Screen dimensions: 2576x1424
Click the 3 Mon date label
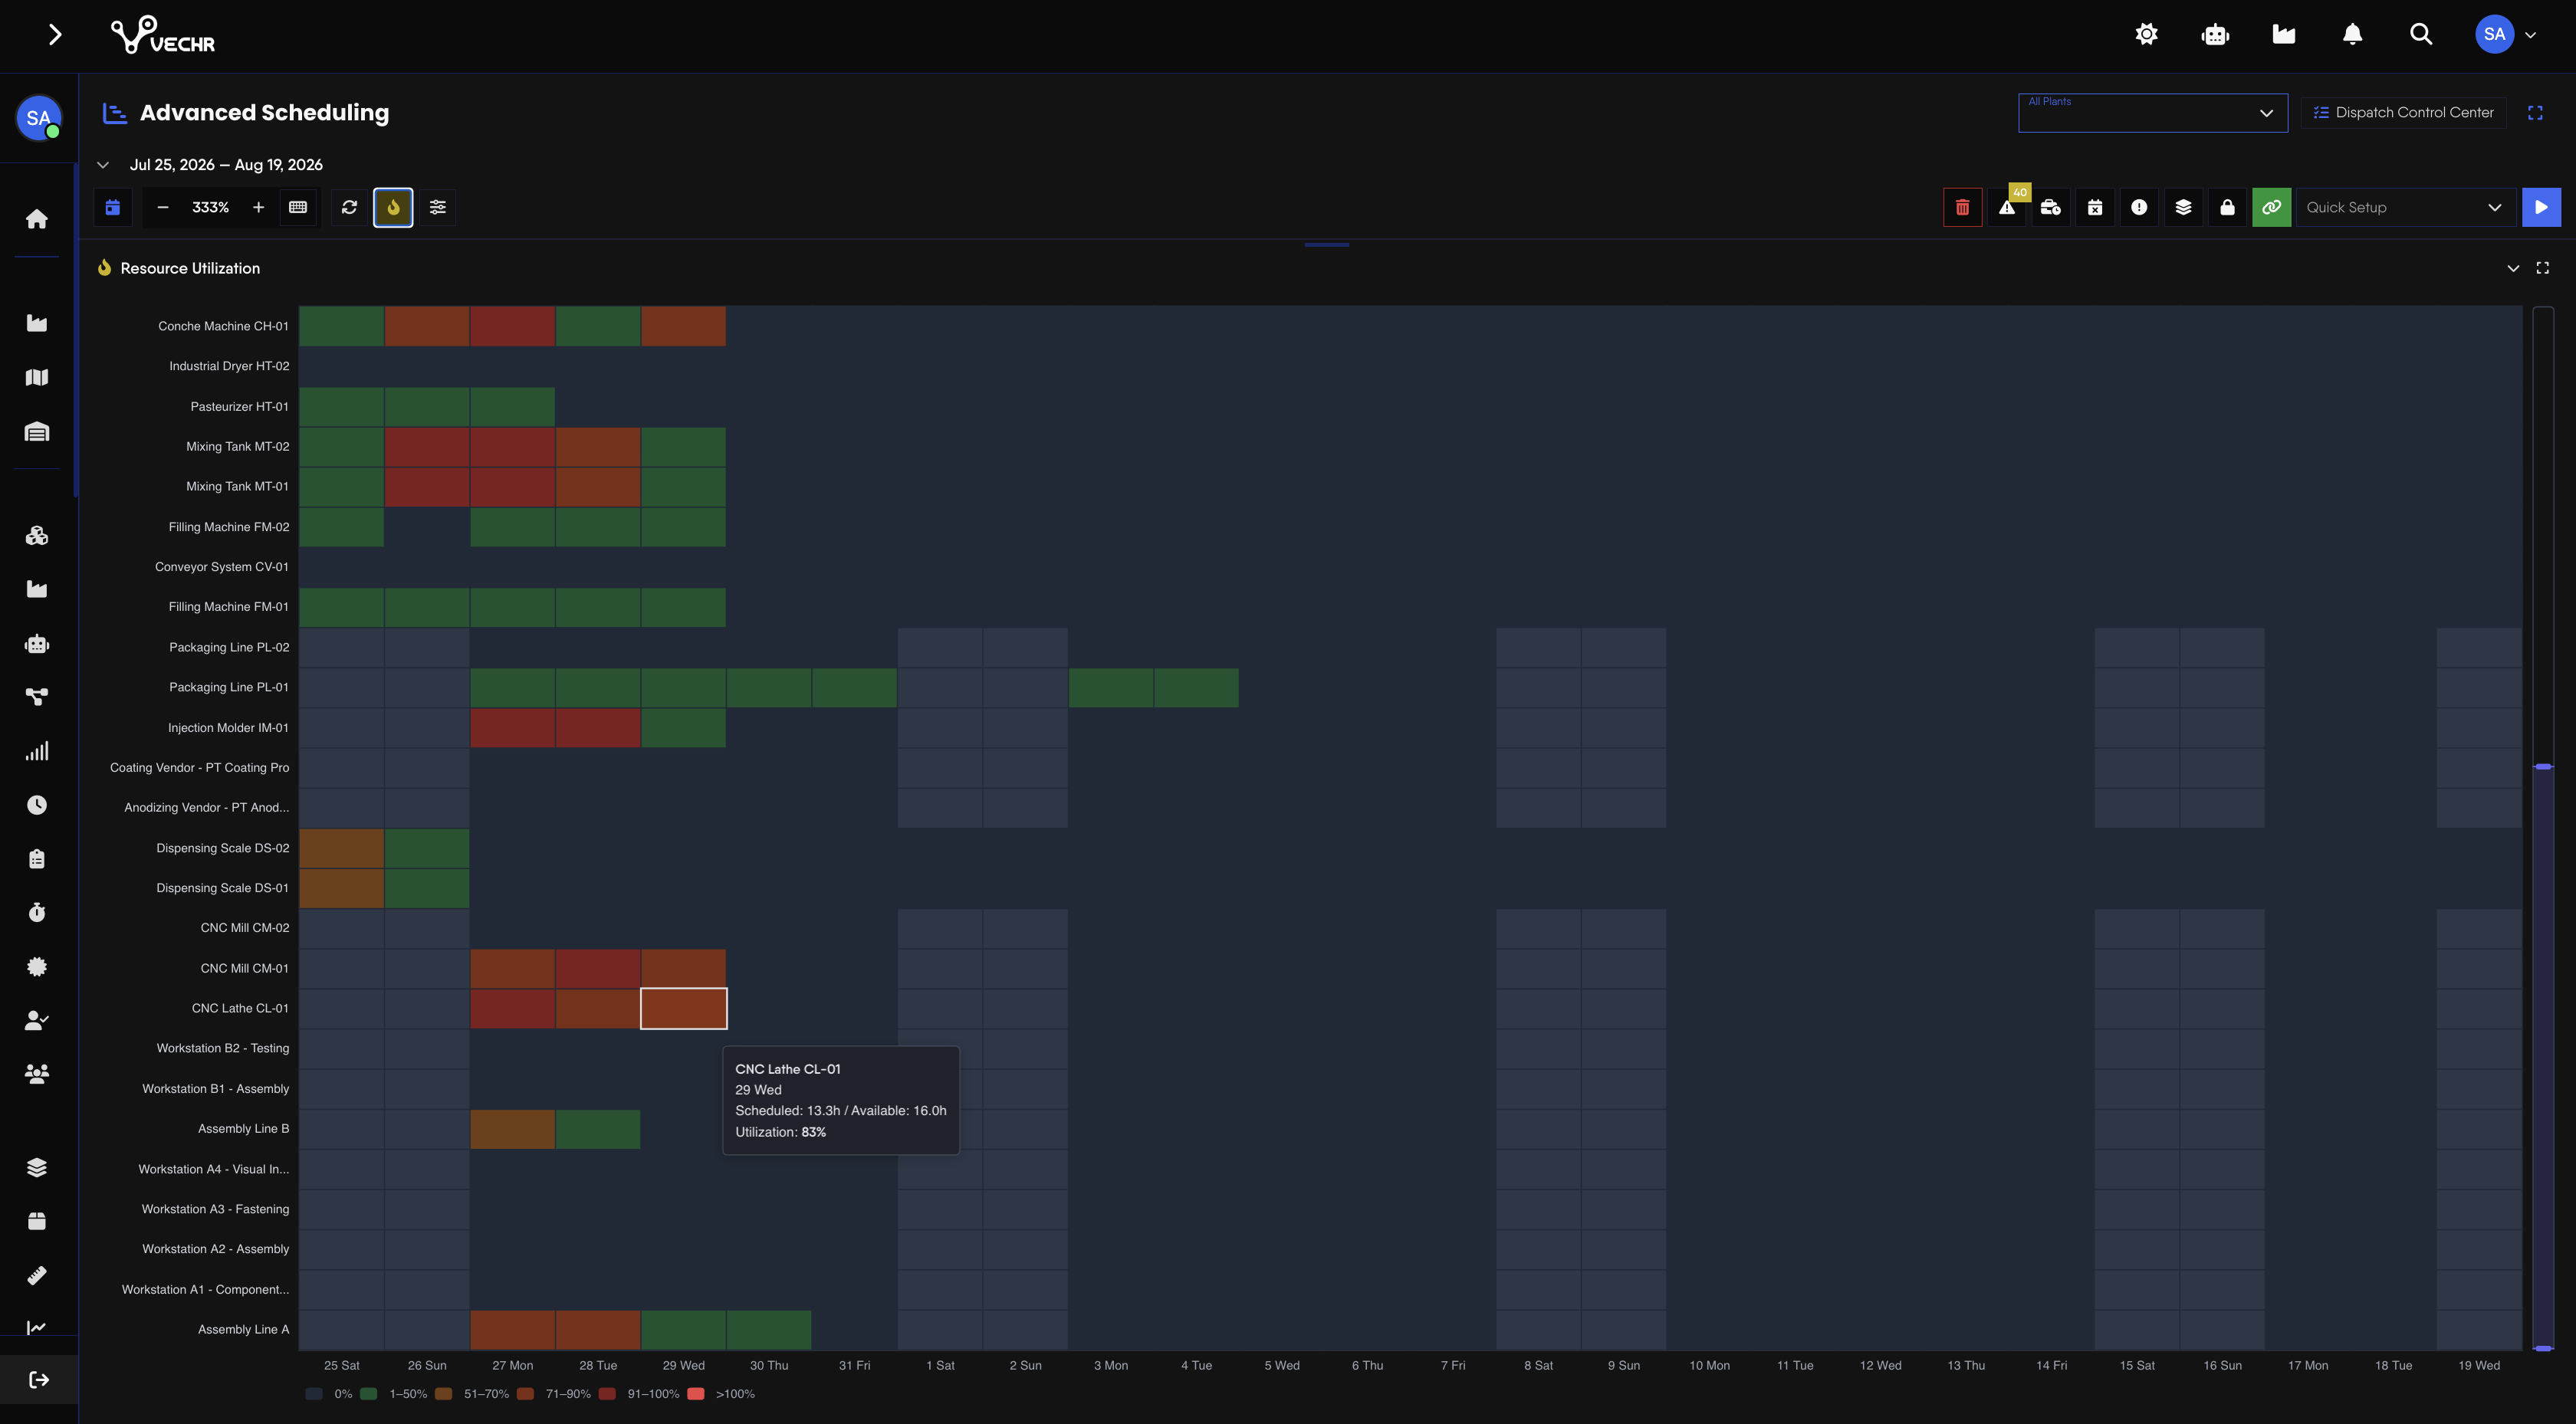tap(1111, 1366)
